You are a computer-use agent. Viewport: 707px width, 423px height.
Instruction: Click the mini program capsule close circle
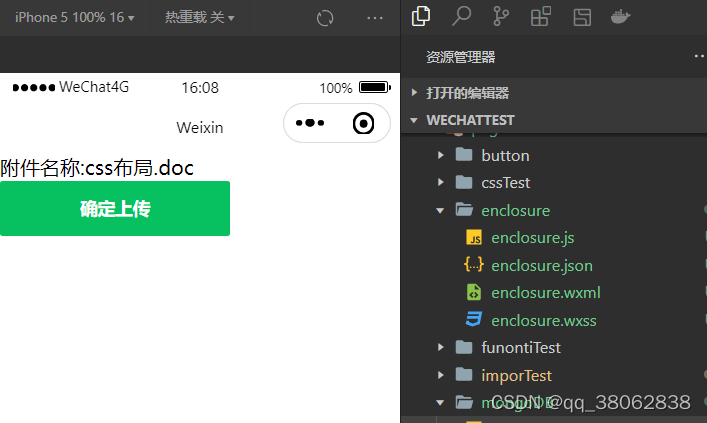click(x=363, y=123)
